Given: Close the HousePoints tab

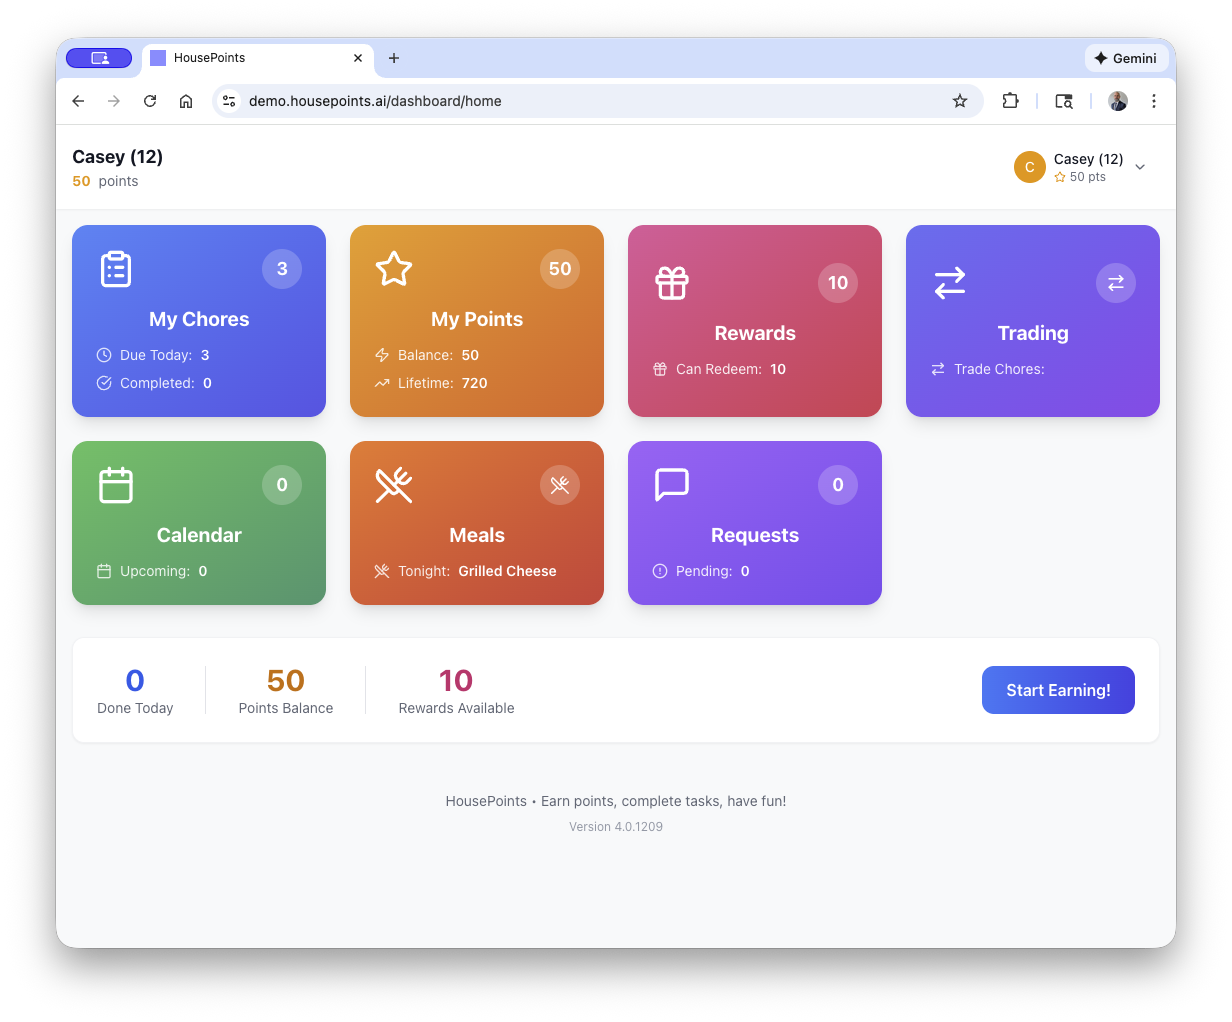Looking at the screenshot, I should [358, 58].
